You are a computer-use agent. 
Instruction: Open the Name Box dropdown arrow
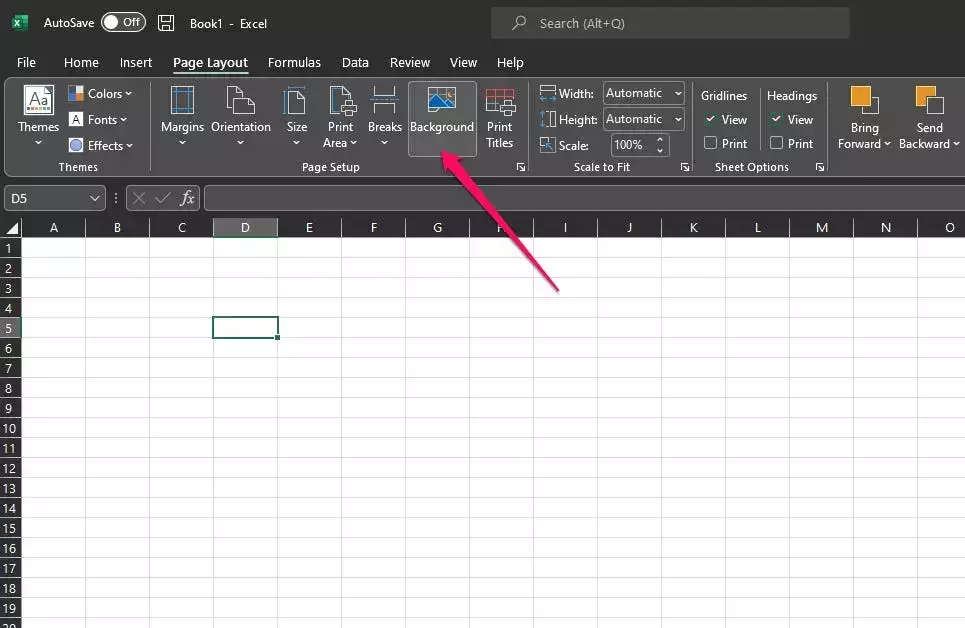tap(95, 198)
